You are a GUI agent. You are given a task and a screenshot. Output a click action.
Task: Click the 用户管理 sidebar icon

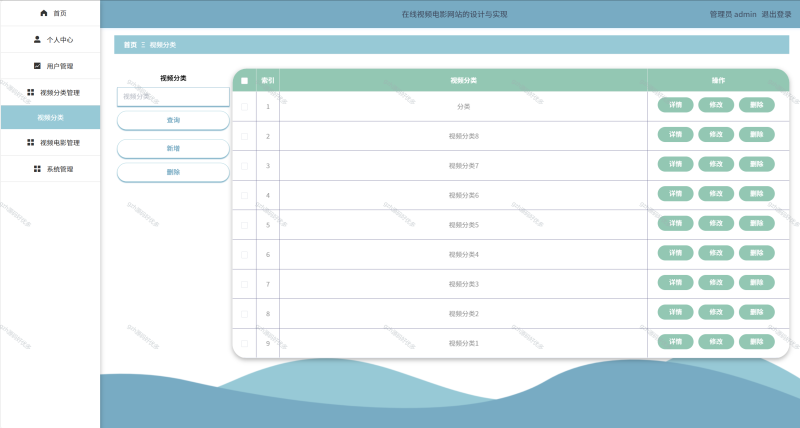point(37,66)
